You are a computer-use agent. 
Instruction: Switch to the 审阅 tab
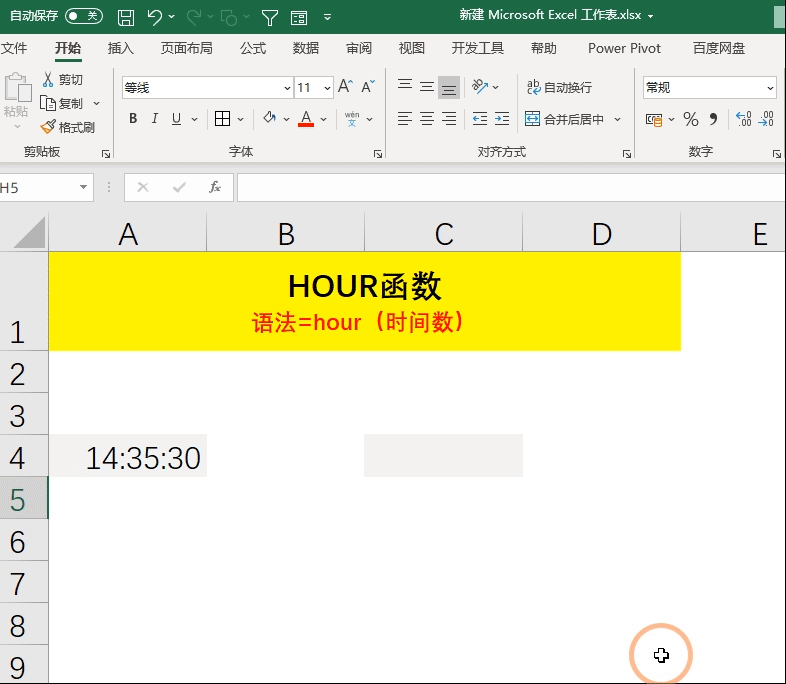pyautogui.click(x=359, y=48)
